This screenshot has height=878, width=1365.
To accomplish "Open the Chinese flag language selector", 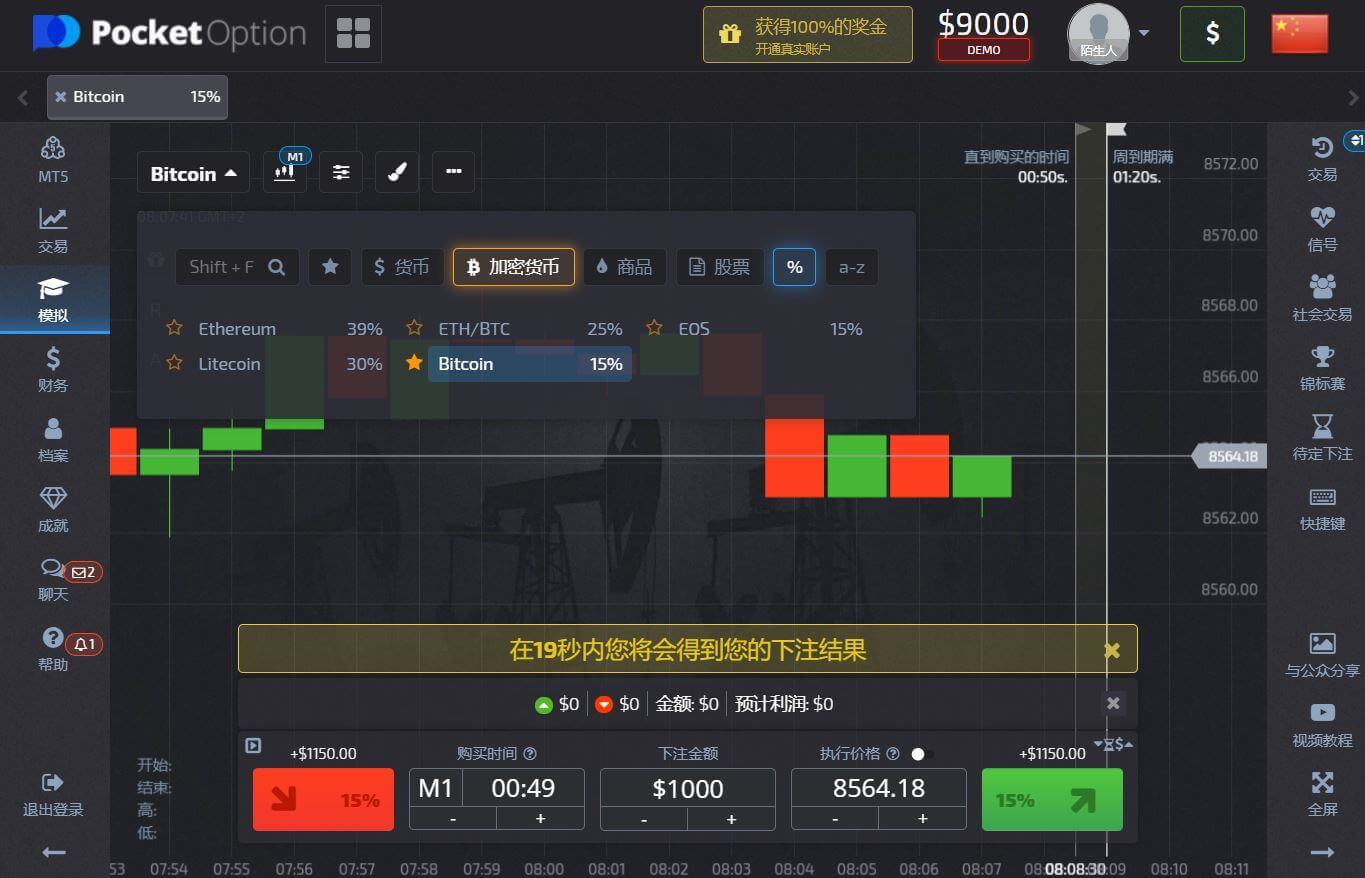I will click(x=1299, y=34).
